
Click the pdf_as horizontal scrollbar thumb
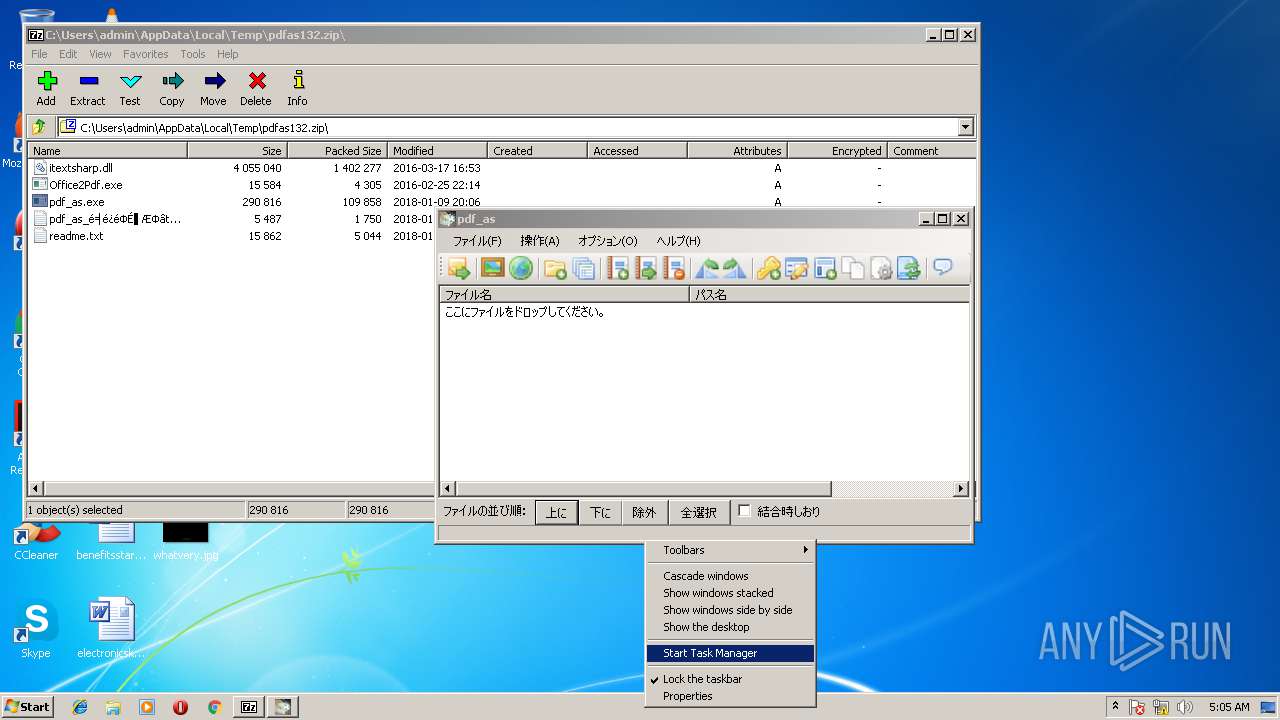point(643,489)
